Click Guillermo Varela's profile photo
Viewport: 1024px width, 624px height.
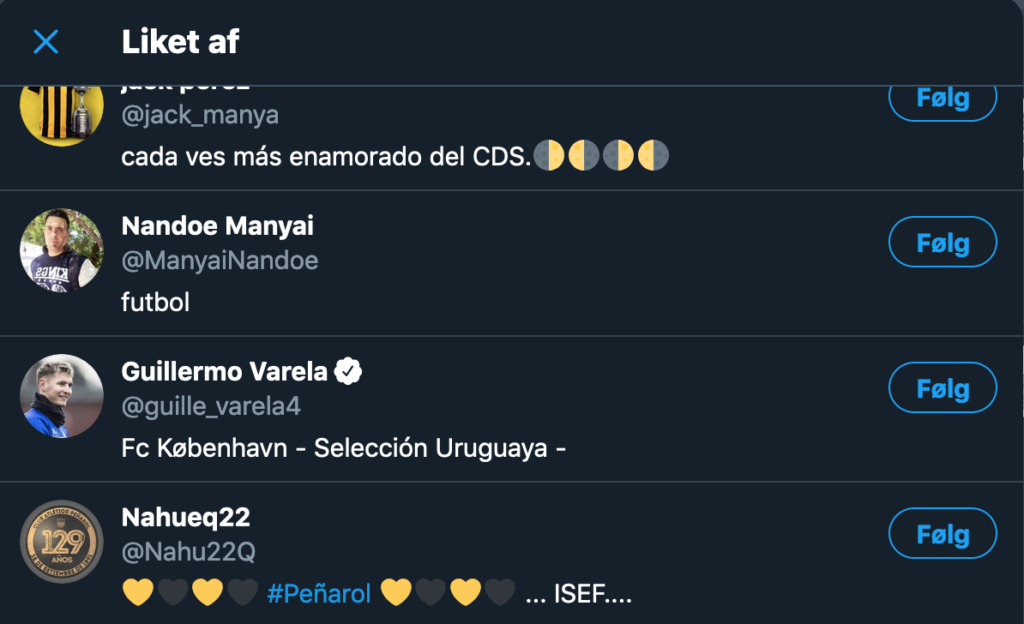61,396
